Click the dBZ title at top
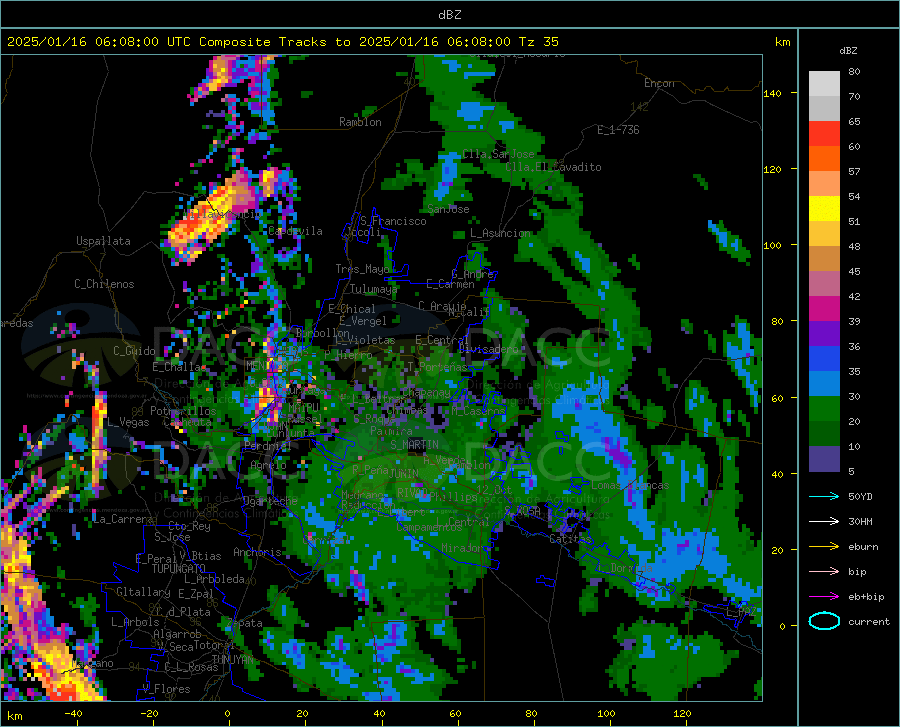Viewport: 900px width, 727px height. [449, 15]
